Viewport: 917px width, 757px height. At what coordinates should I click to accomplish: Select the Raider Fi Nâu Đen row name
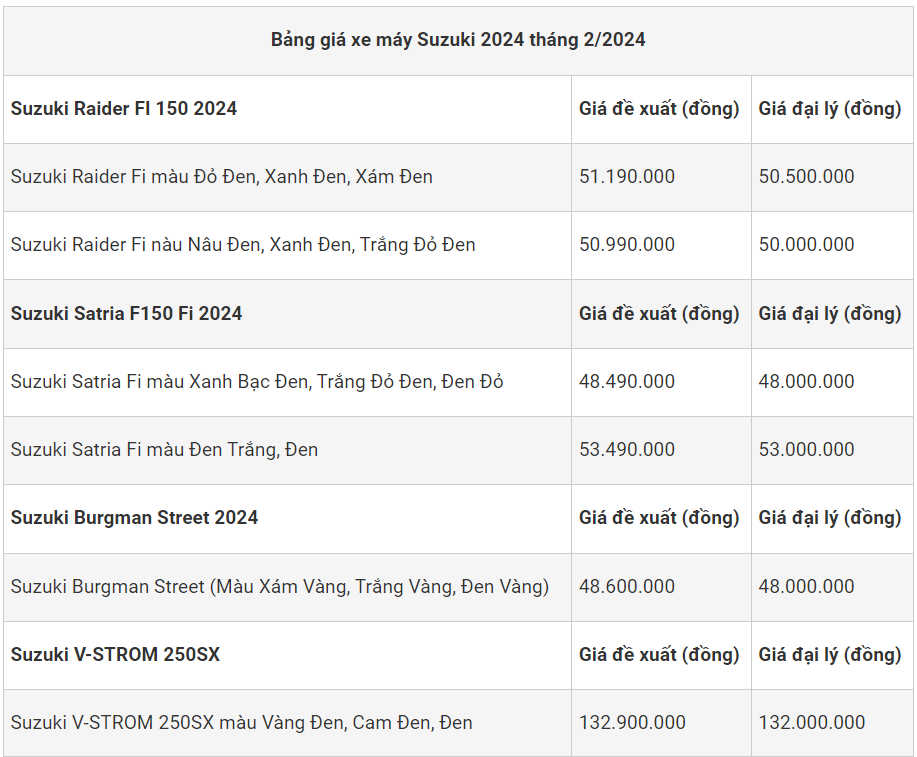pyautogui.click(x=243, y=245)
